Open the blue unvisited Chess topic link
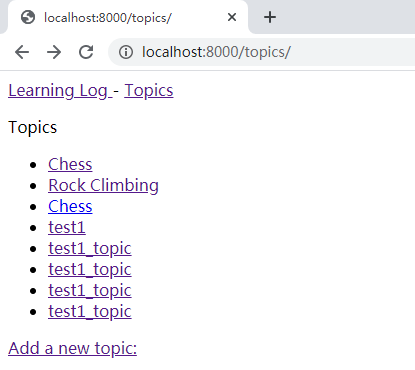Screen dimensions: 415x370 point(70,206)
